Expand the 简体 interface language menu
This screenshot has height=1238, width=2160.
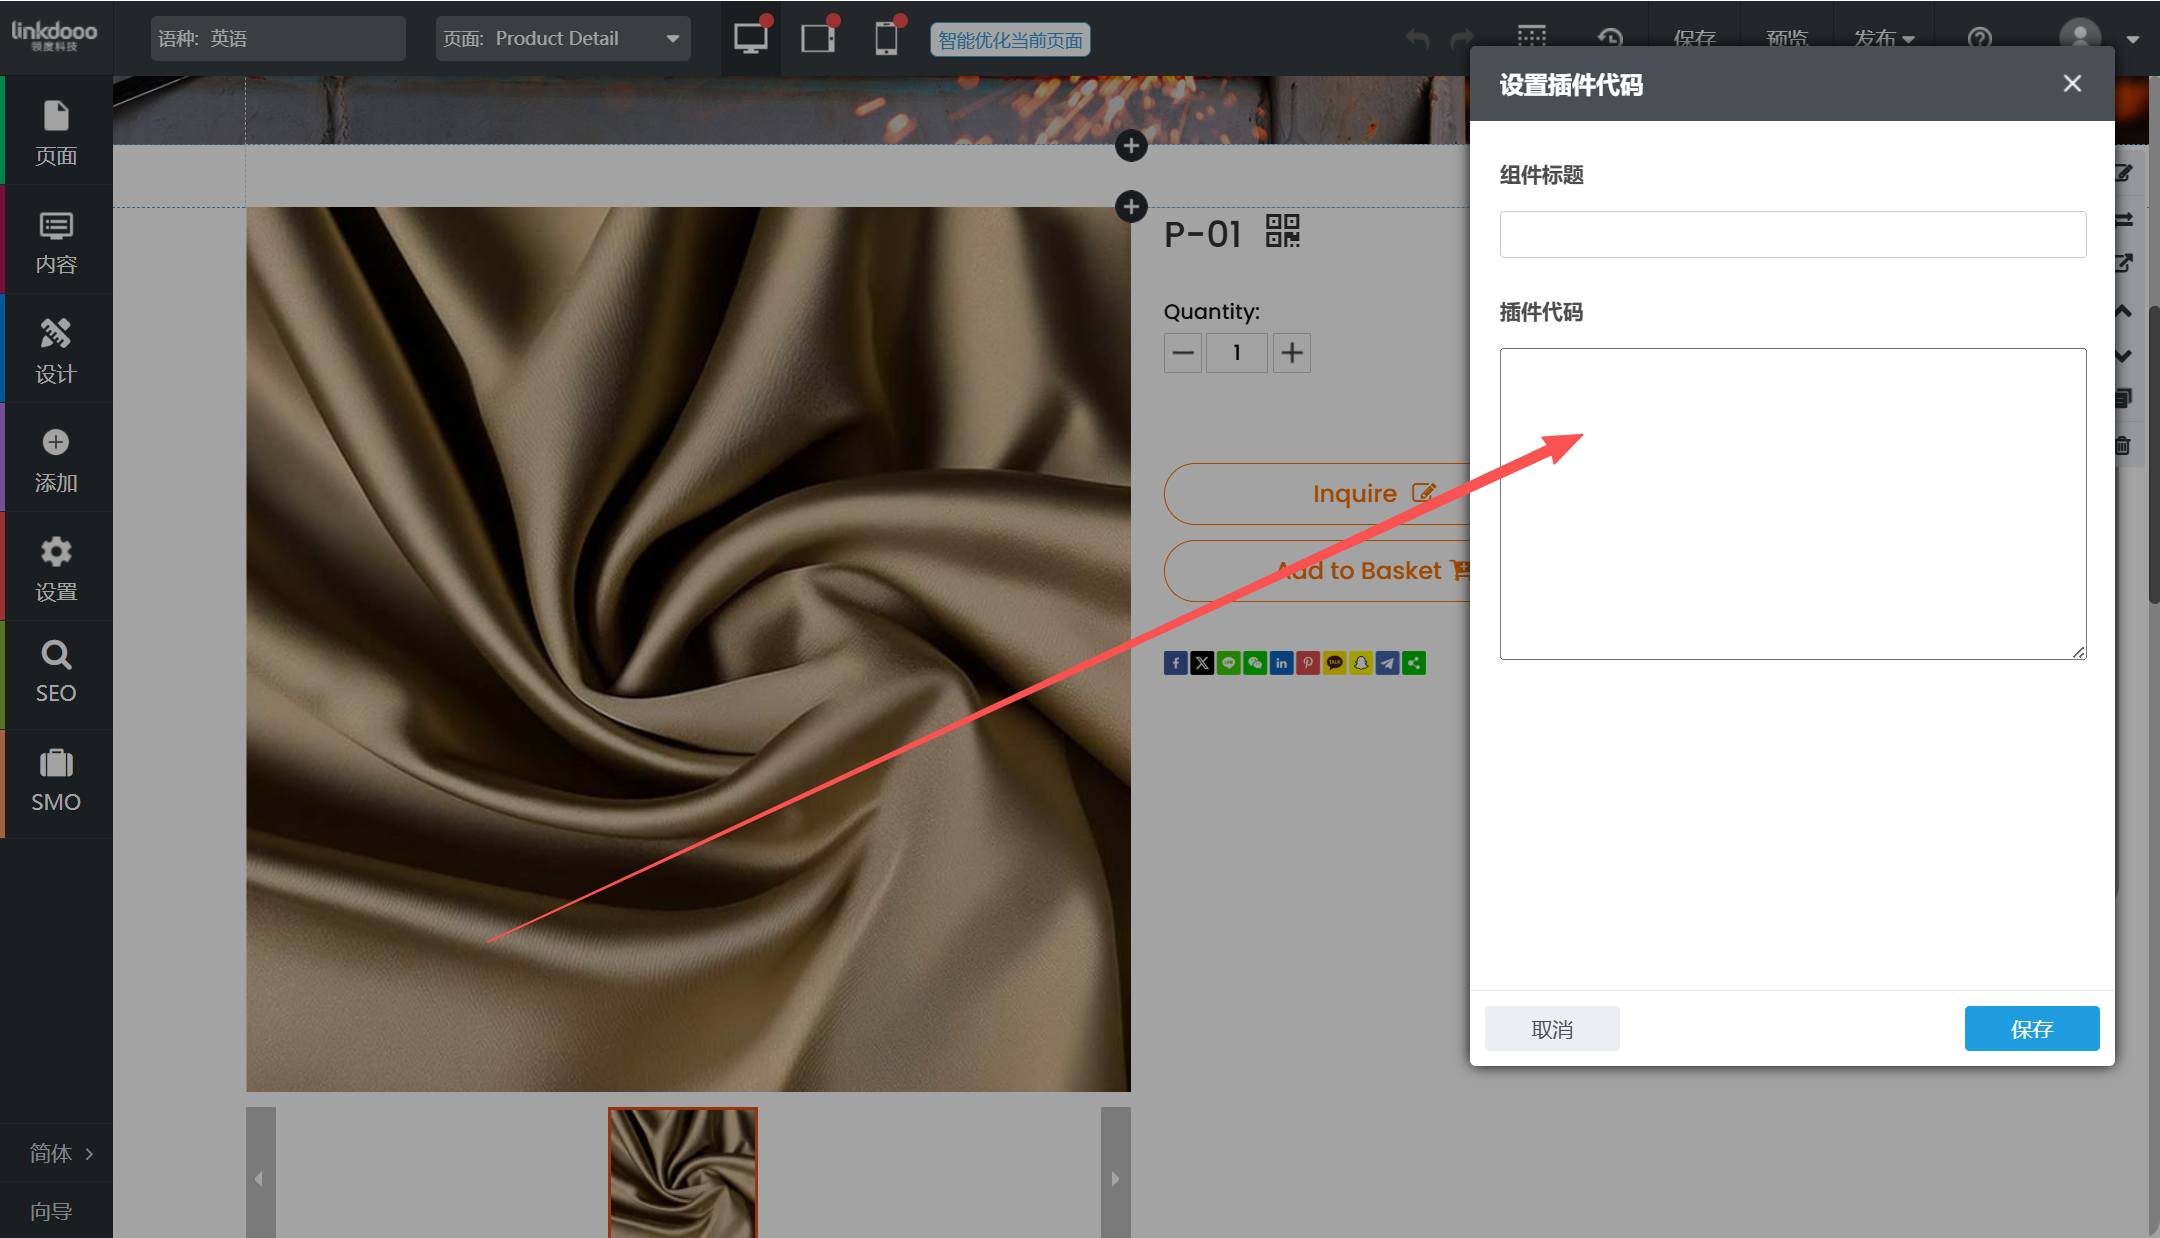tap(60, 1153)
